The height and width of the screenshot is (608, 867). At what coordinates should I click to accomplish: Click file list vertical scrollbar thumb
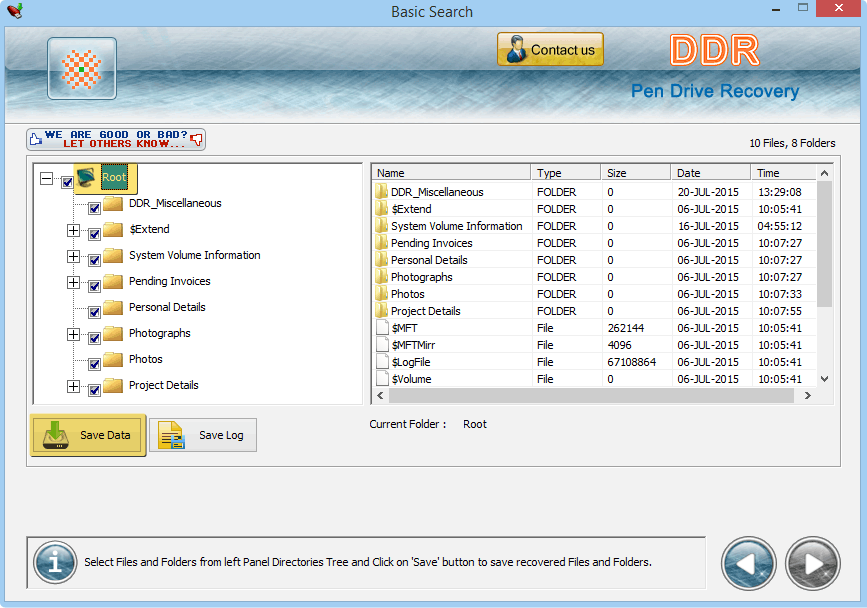[824, 243]
